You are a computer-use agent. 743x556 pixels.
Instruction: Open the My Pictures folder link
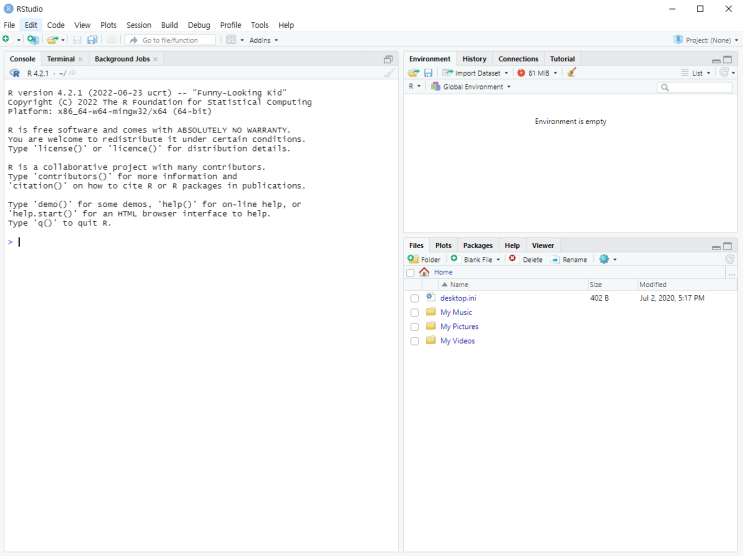coord(459,327)
